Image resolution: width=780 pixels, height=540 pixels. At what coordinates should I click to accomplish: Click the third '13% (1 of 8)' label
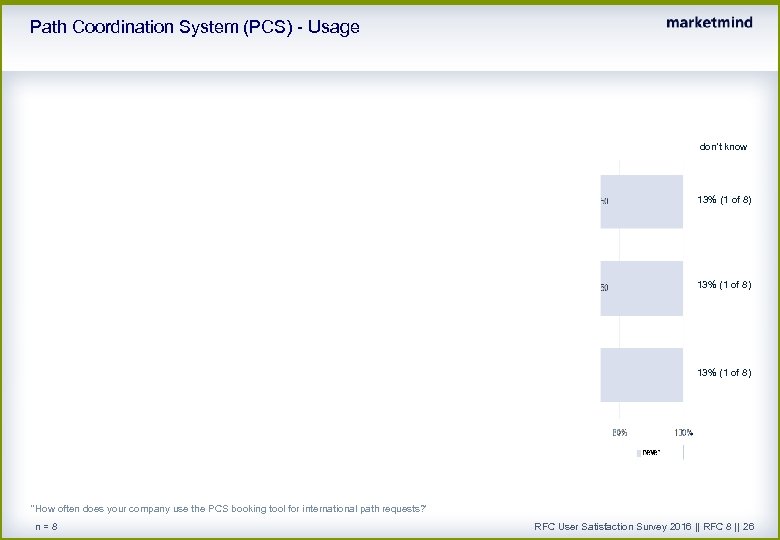click(x=724, y=373)
